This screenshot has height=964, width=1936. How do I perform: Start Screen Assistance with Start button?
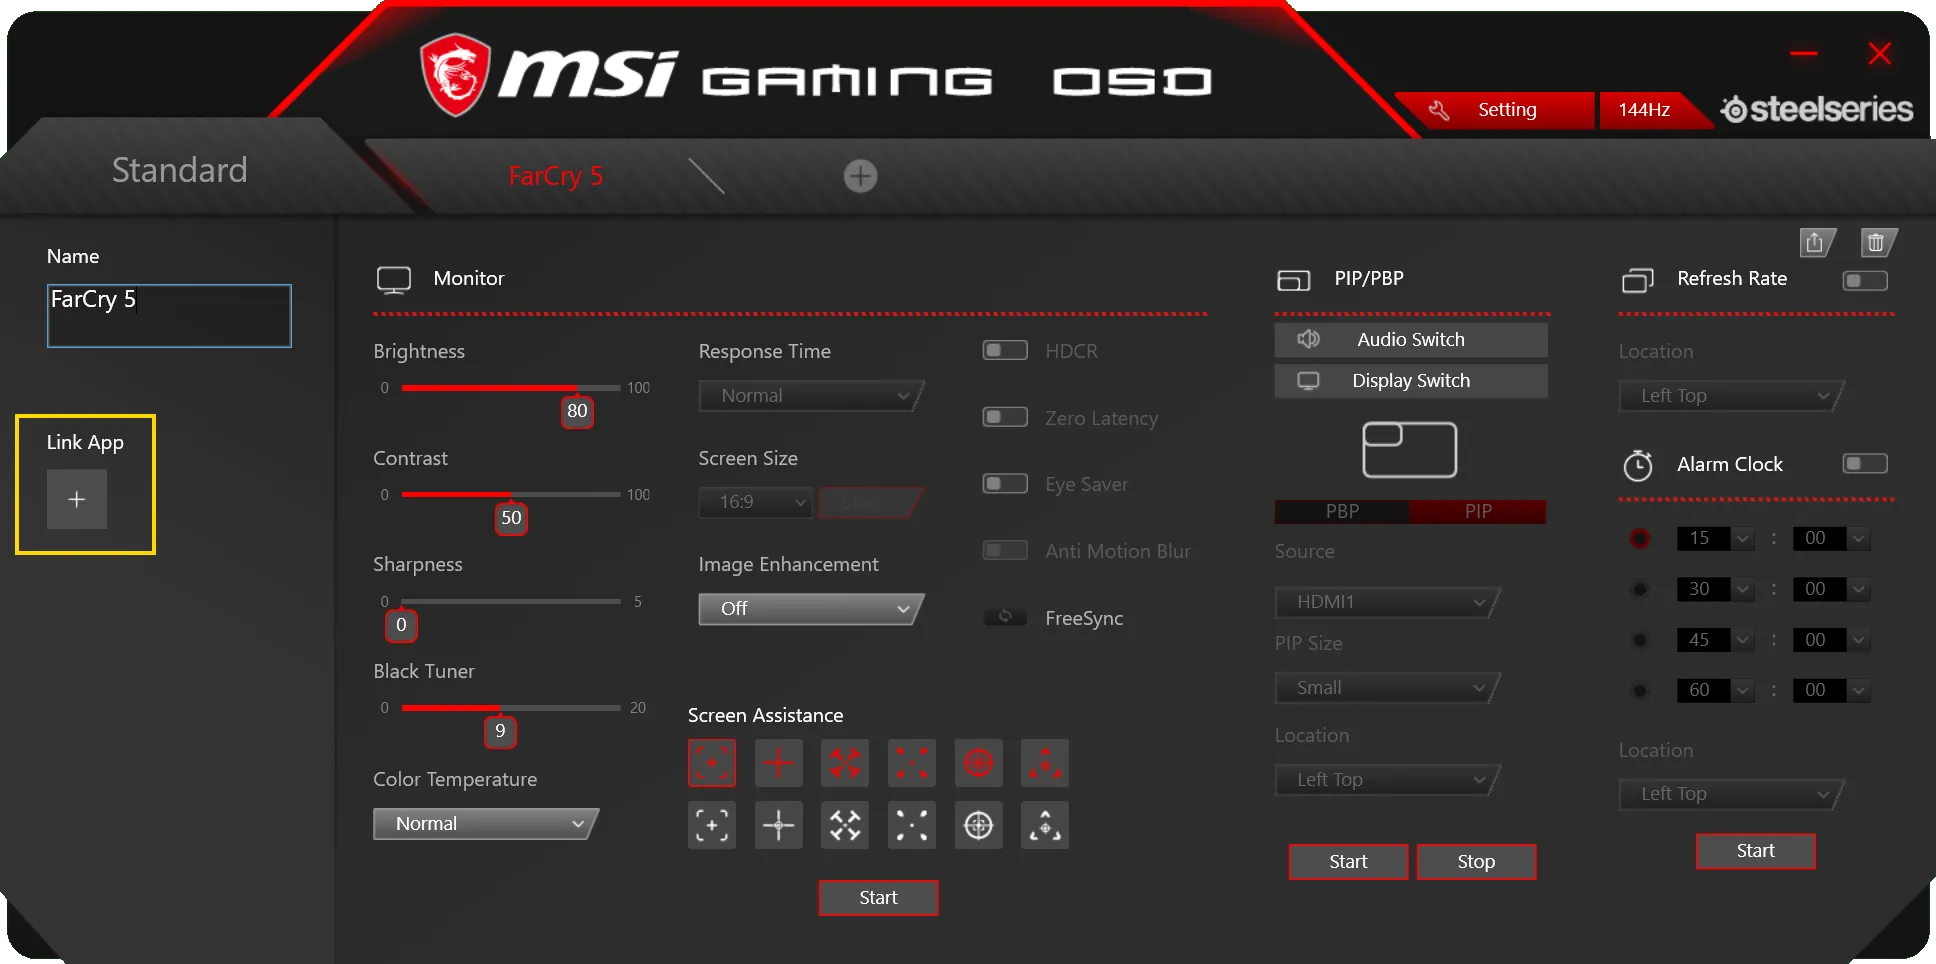pyautogui.click(x=878, y=898)
